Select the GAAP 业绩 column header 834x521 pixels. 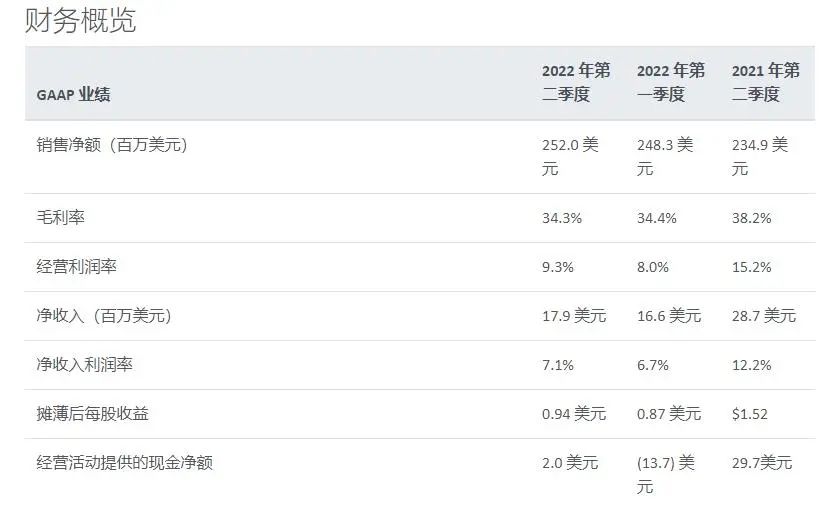[x=73, y=95]
